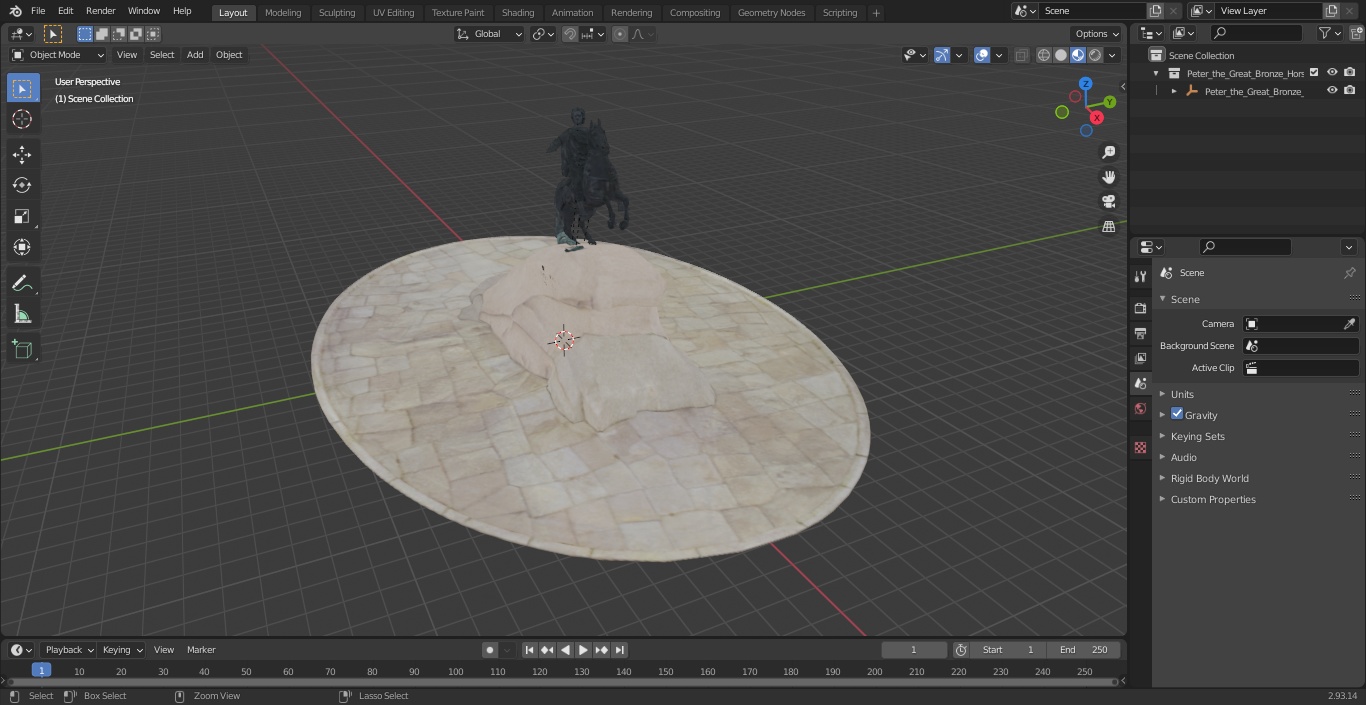Select the Cursor tool in left toolbar

pos(22,119)
